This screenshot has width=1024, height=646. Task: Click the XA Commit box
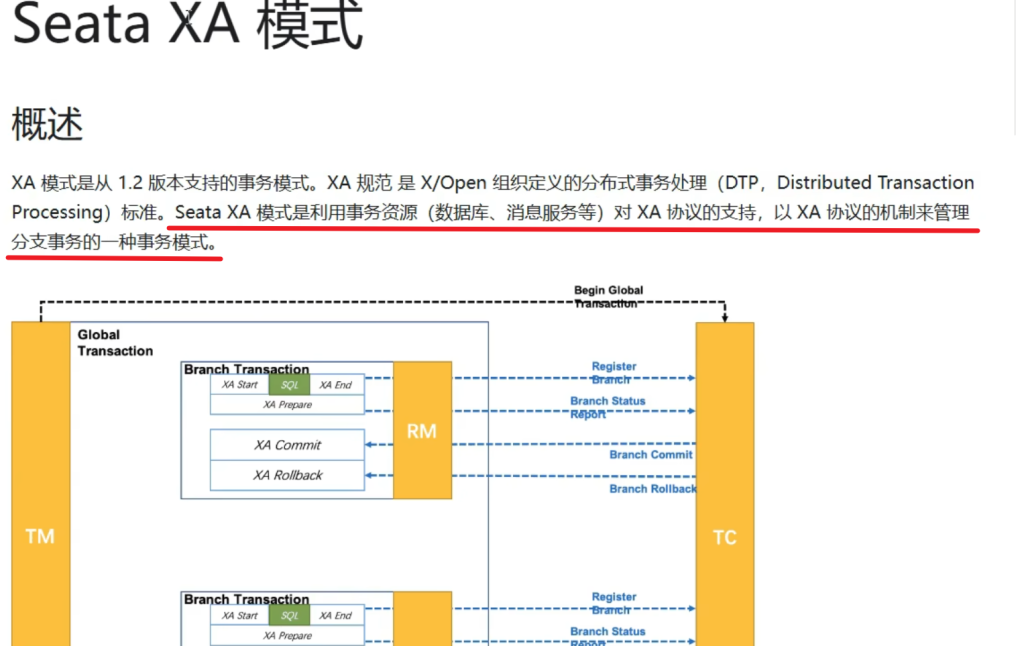(x=287, y=445)
